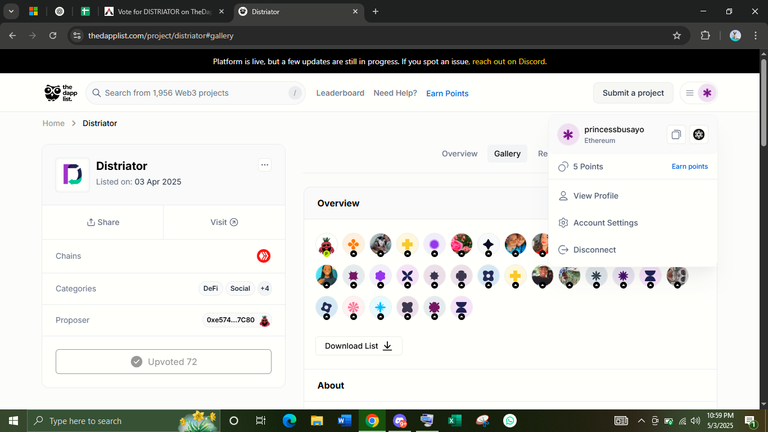The width and height of the screenshot is (768, 432).
Task: Open the three-dot menu on Distriator card
Action: pos(264,165)
